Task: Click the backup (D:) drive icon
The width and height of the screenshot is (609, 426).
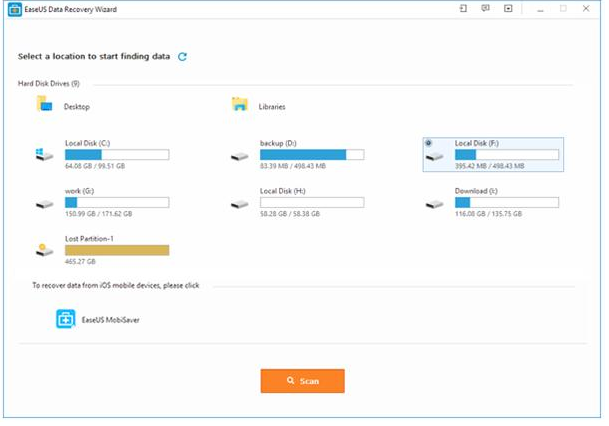Action: (x=239, y=156)
